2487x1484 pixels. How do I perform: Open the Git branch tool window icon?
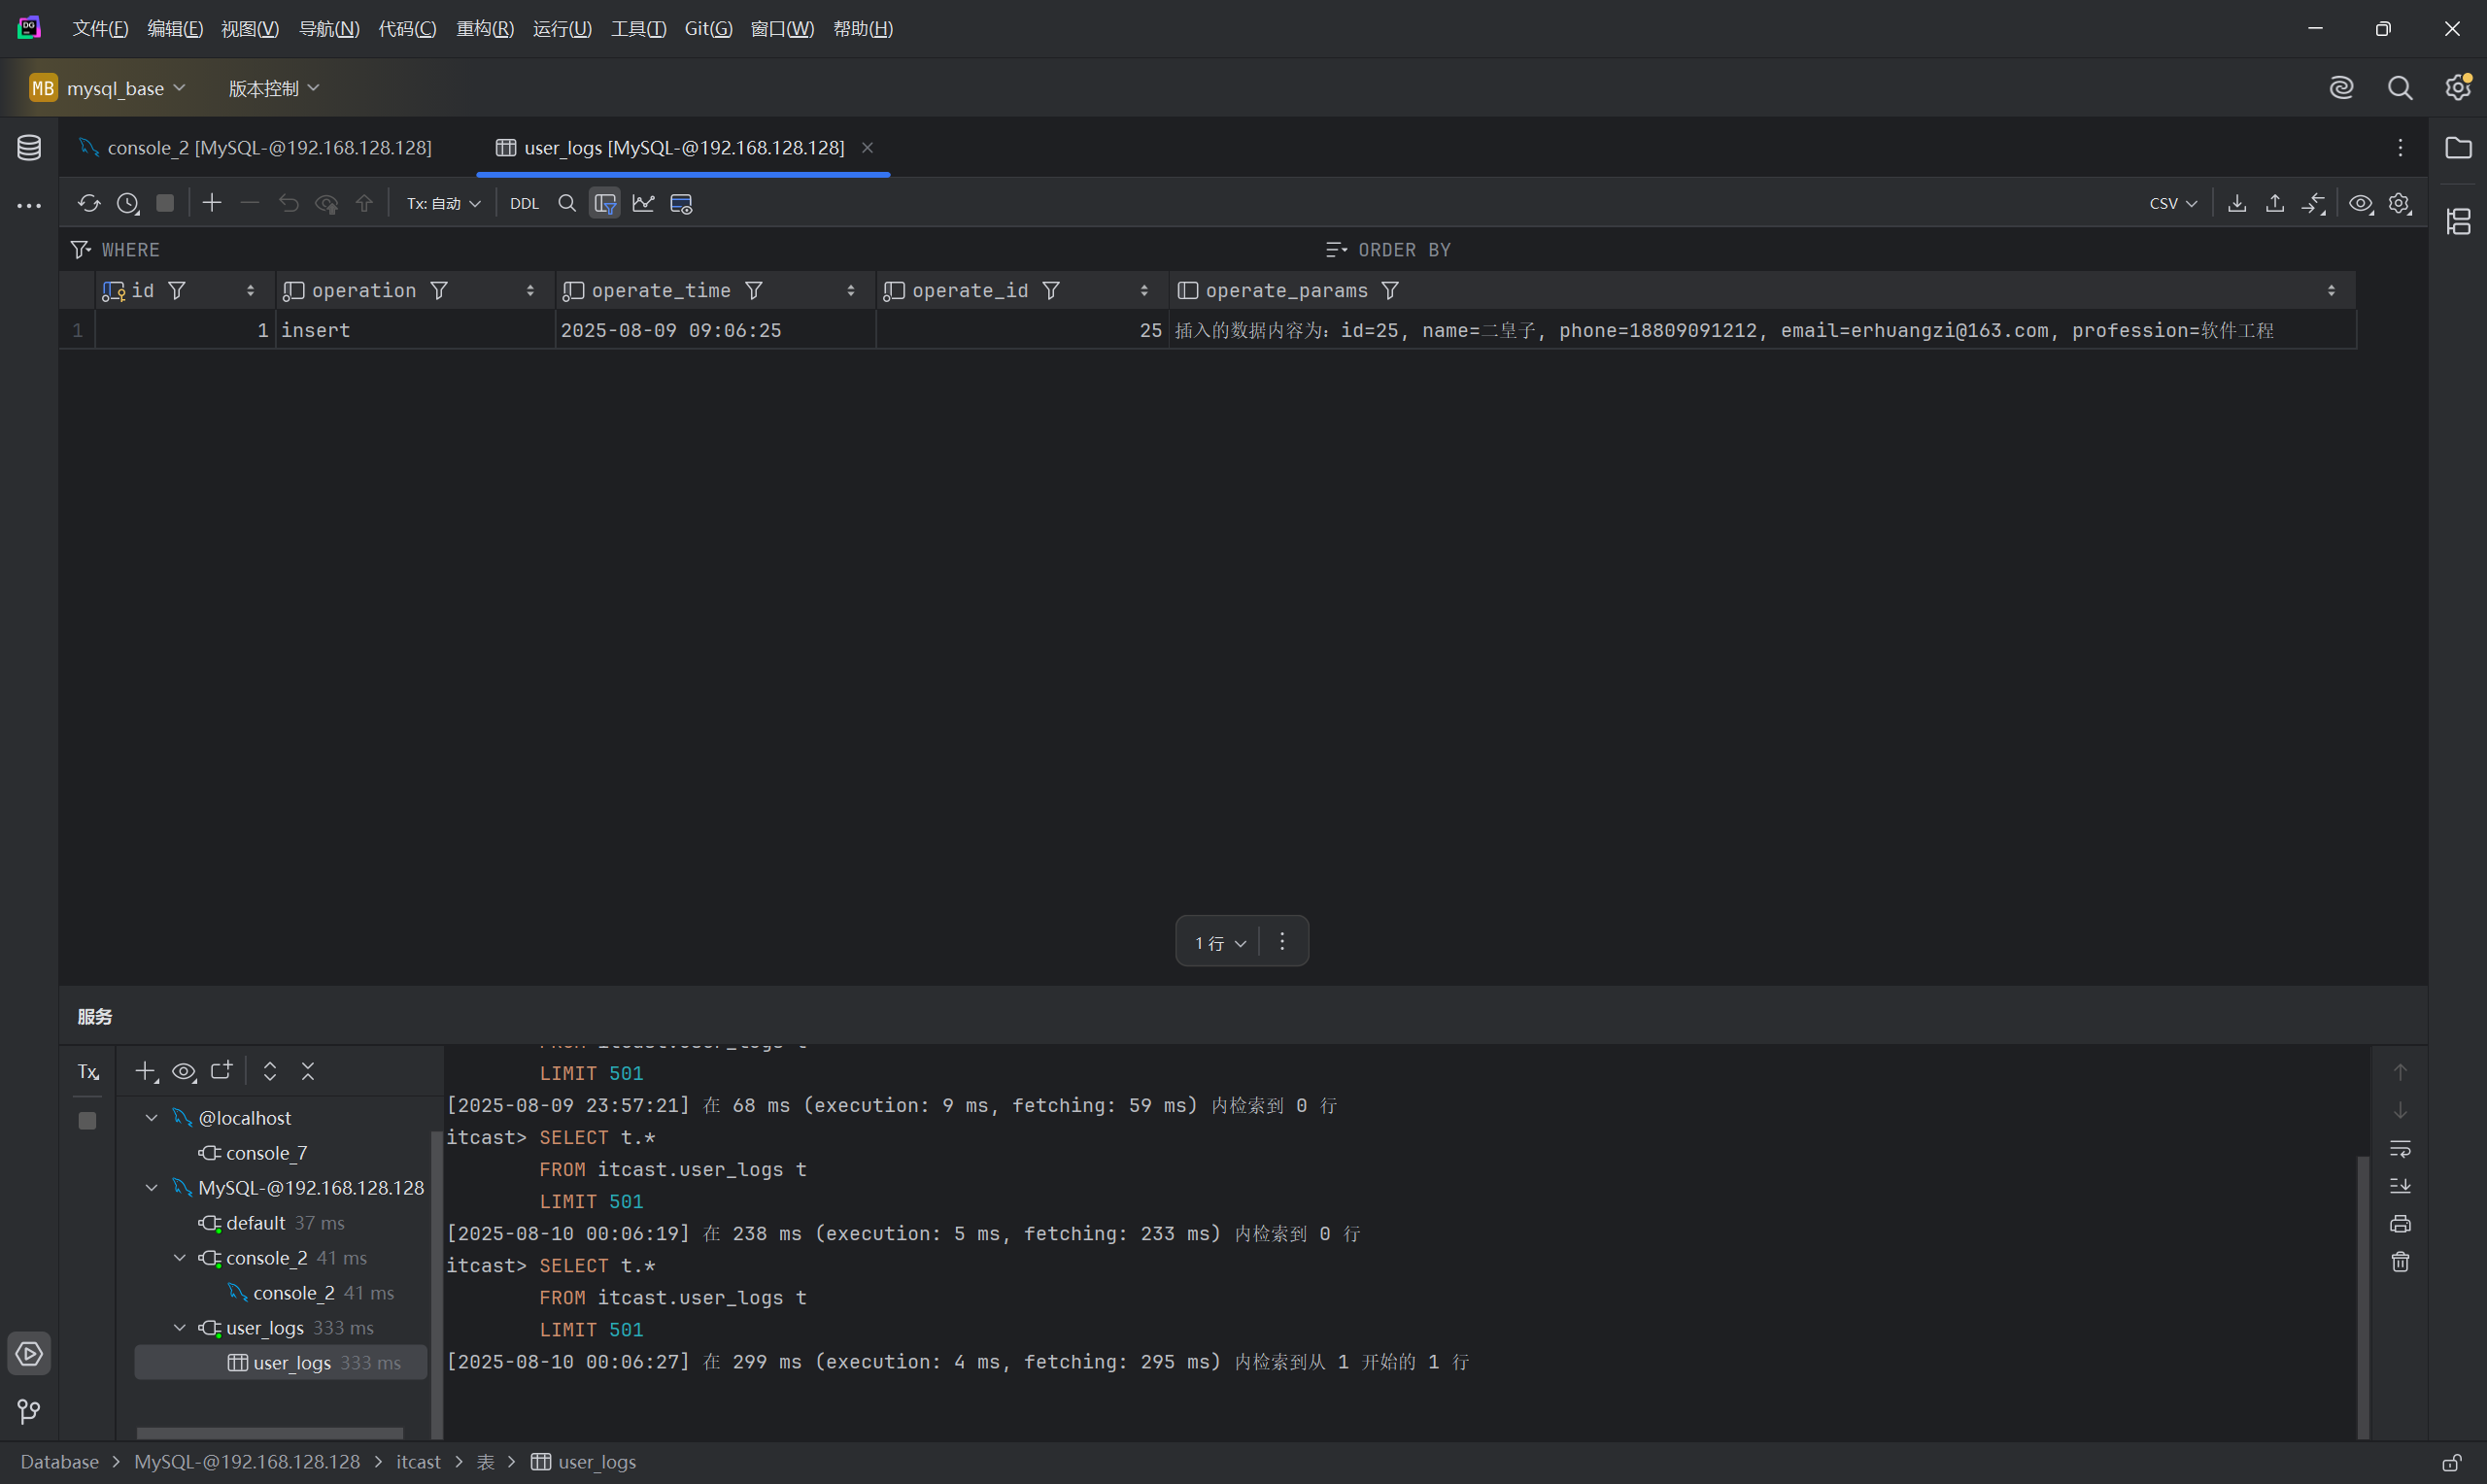point(29,1411)
